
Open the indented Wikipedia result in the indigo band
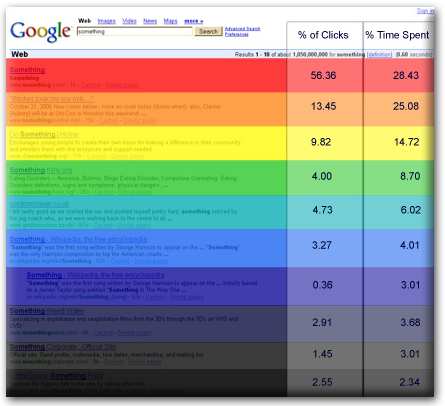click(95, 275)
